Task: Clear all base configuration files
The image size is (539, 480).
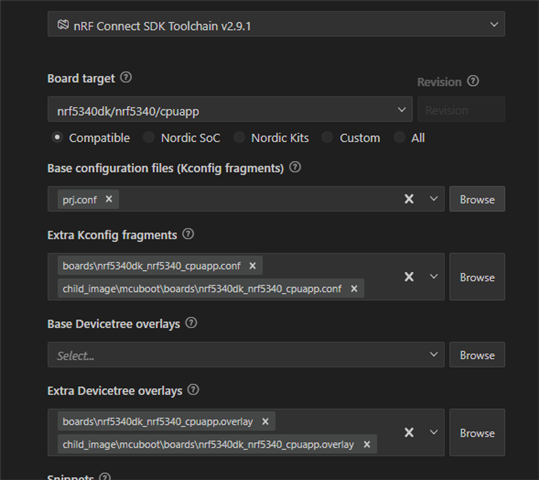Action: (409, 199)
